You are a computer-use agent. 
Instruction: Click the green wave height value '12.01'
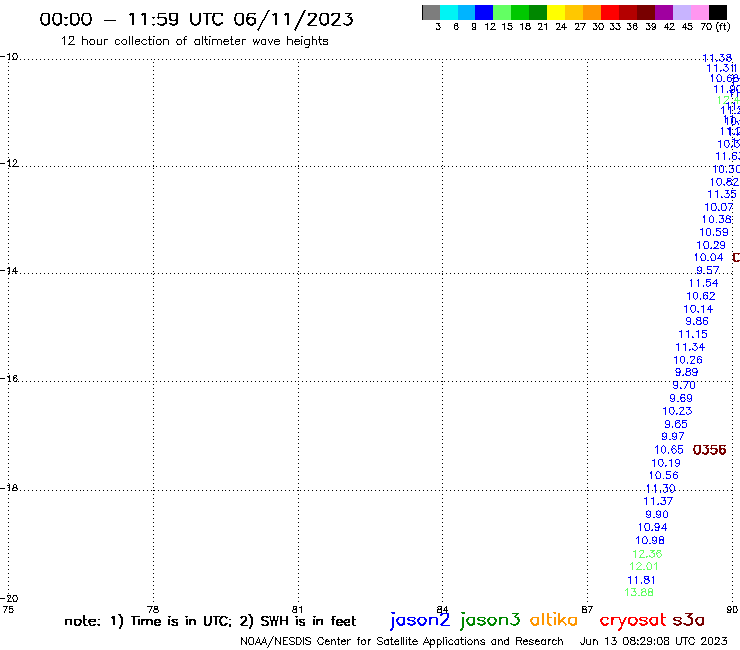click(x=644, y=566)
